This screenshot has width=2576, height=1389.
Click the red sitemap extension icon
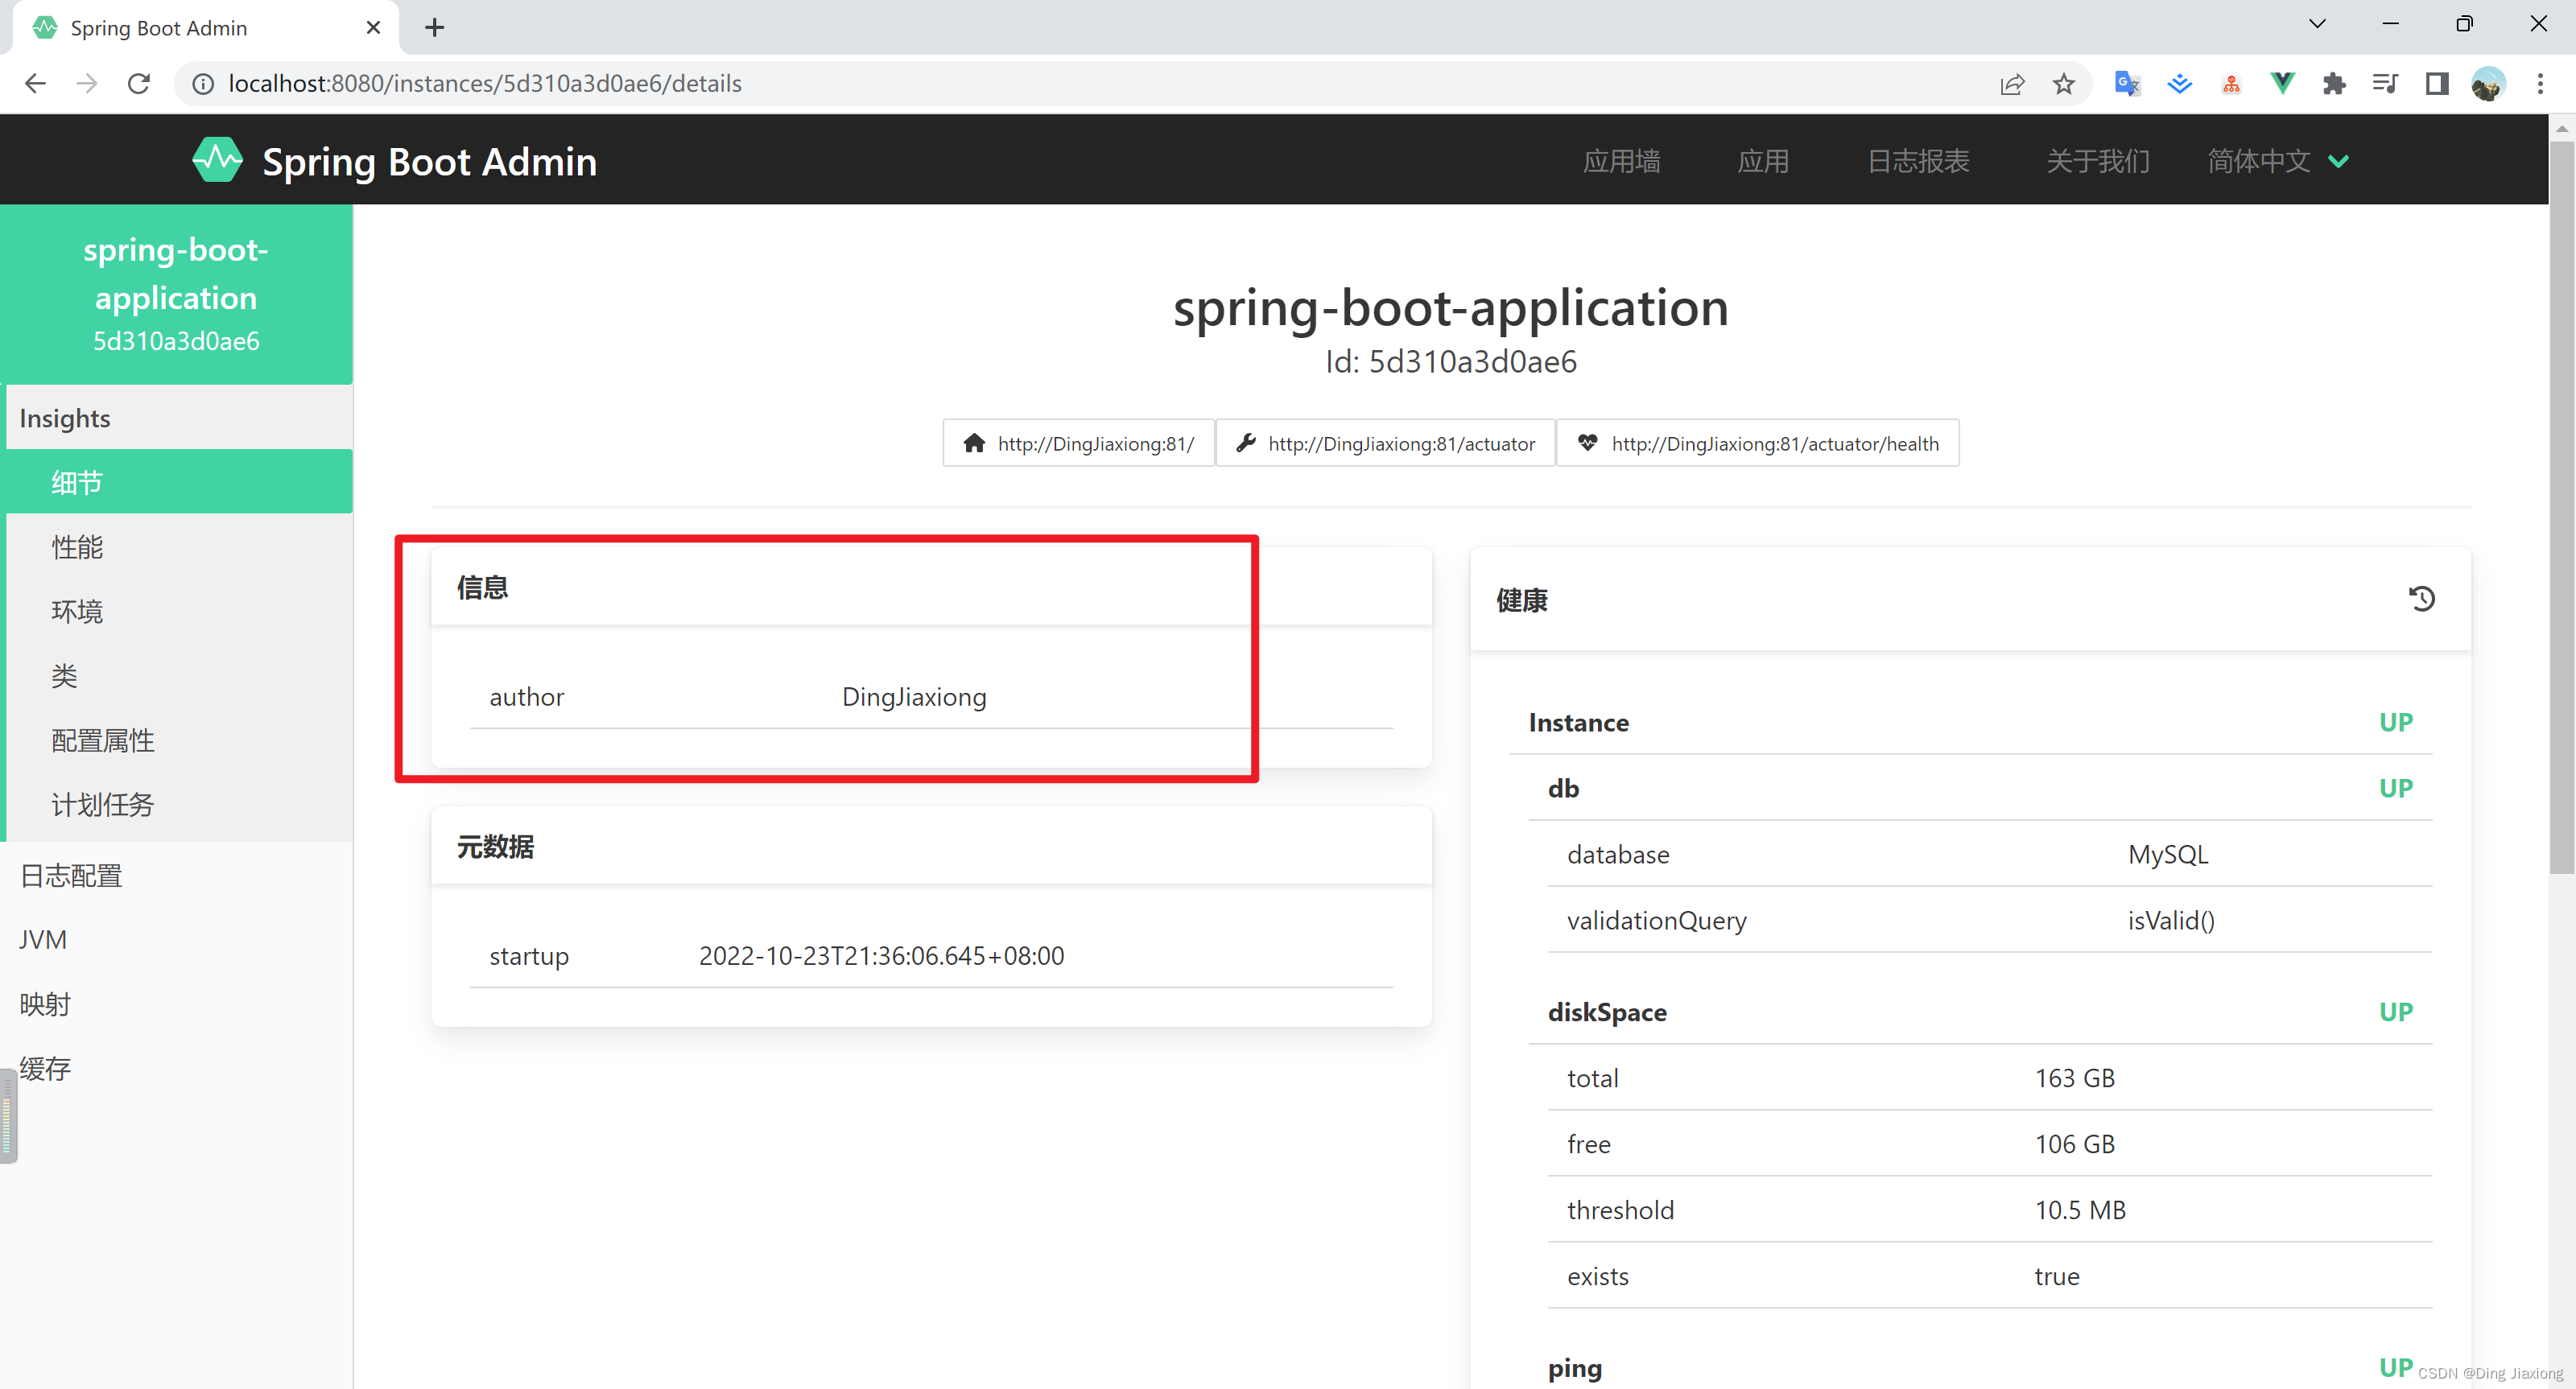pos(2231,84)
